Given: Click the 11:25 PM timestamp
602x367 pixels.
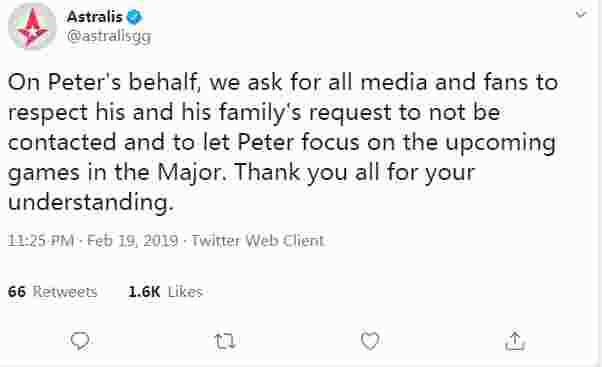Looking at the screenshot, I should [x=41, y=241].
